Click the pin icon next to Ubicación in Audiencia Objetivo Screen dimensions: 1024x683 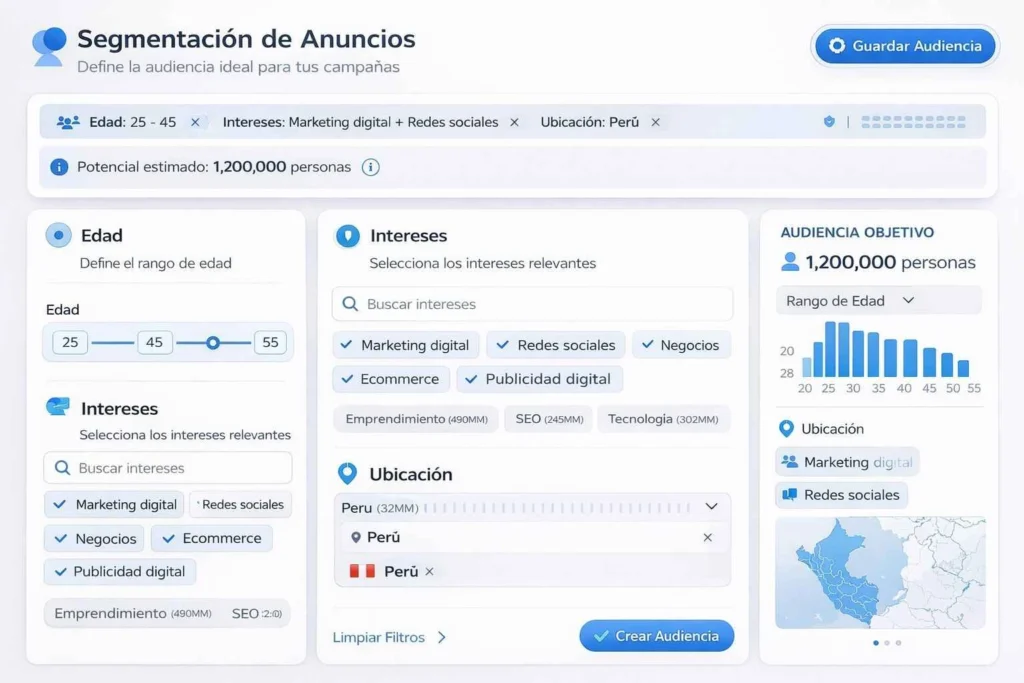click(x=789, y=428)
